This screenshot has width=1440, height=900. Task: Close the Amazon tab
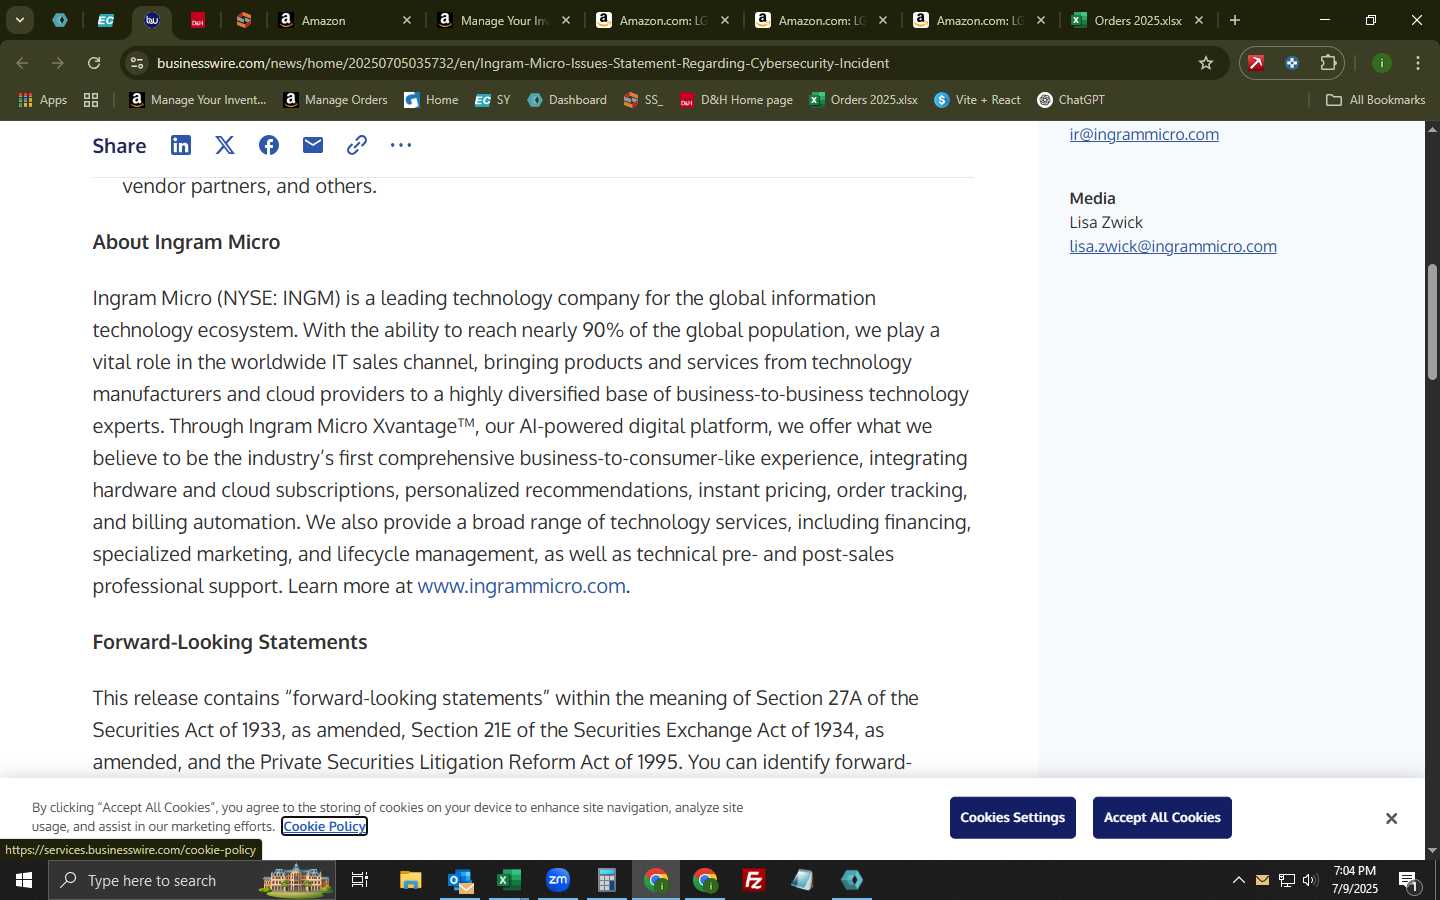click(x=406, y=20)
